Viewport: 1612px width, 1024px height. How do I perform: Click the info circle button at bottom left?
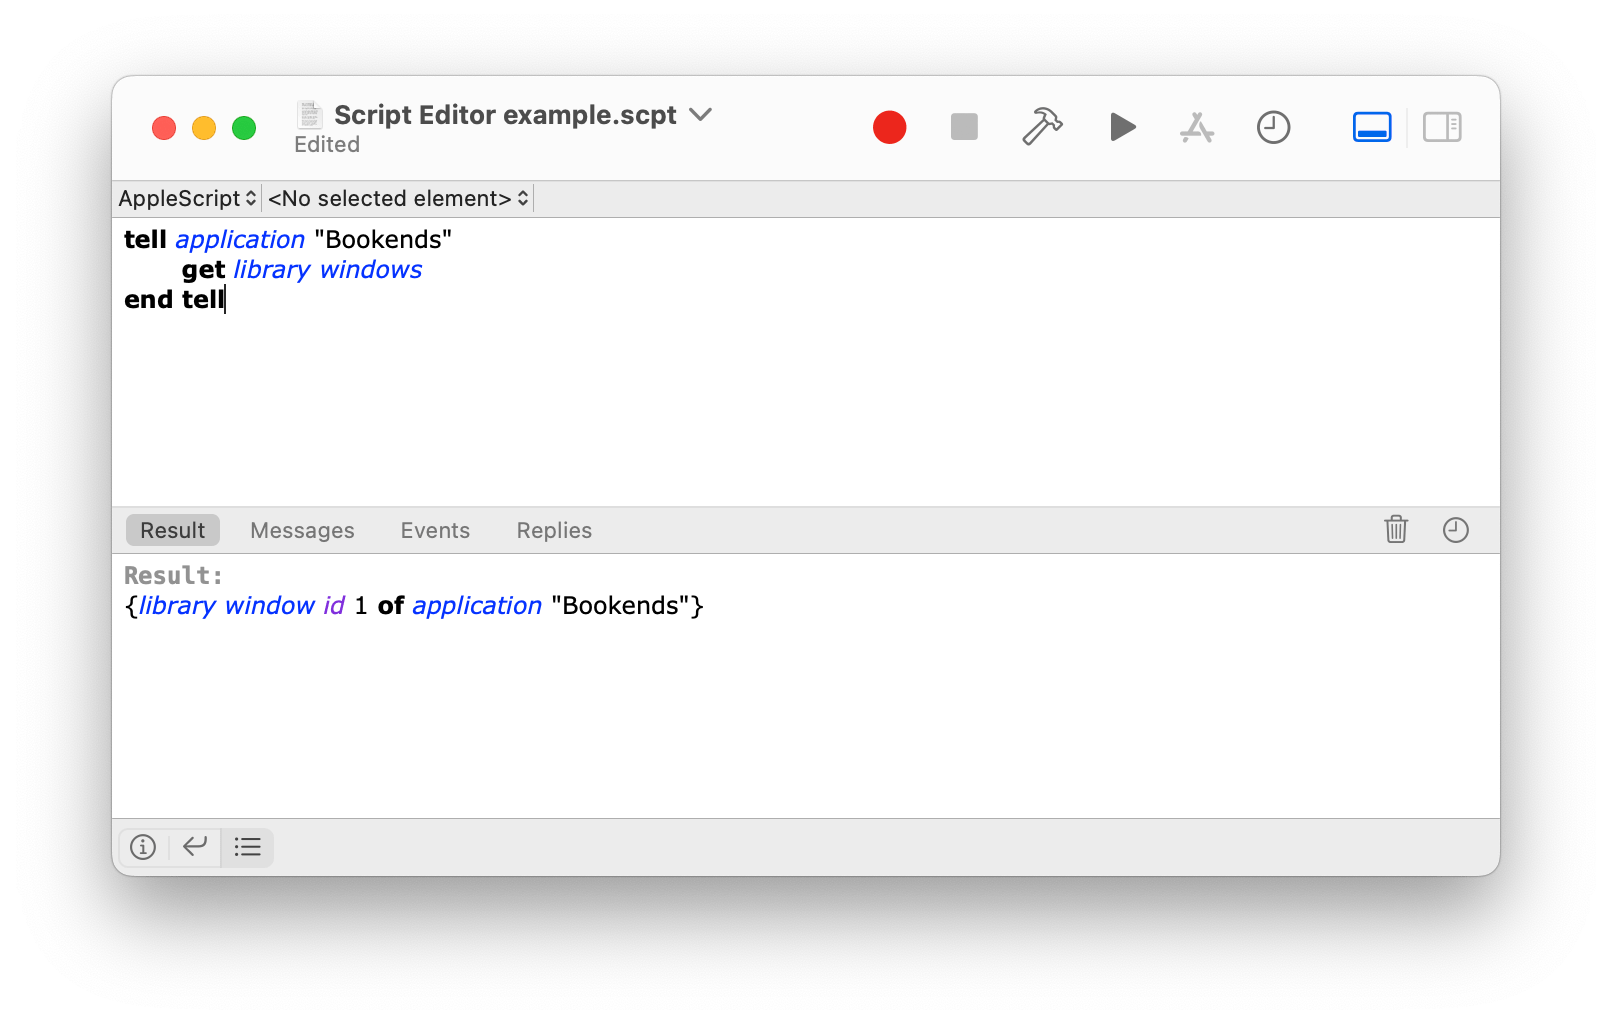(x=142, y=847)
